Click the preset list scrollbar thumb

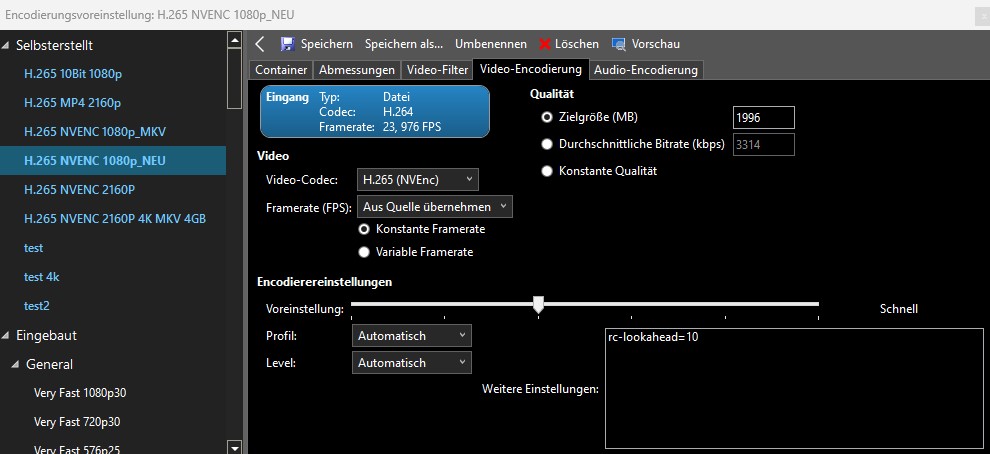coord(234,79)
